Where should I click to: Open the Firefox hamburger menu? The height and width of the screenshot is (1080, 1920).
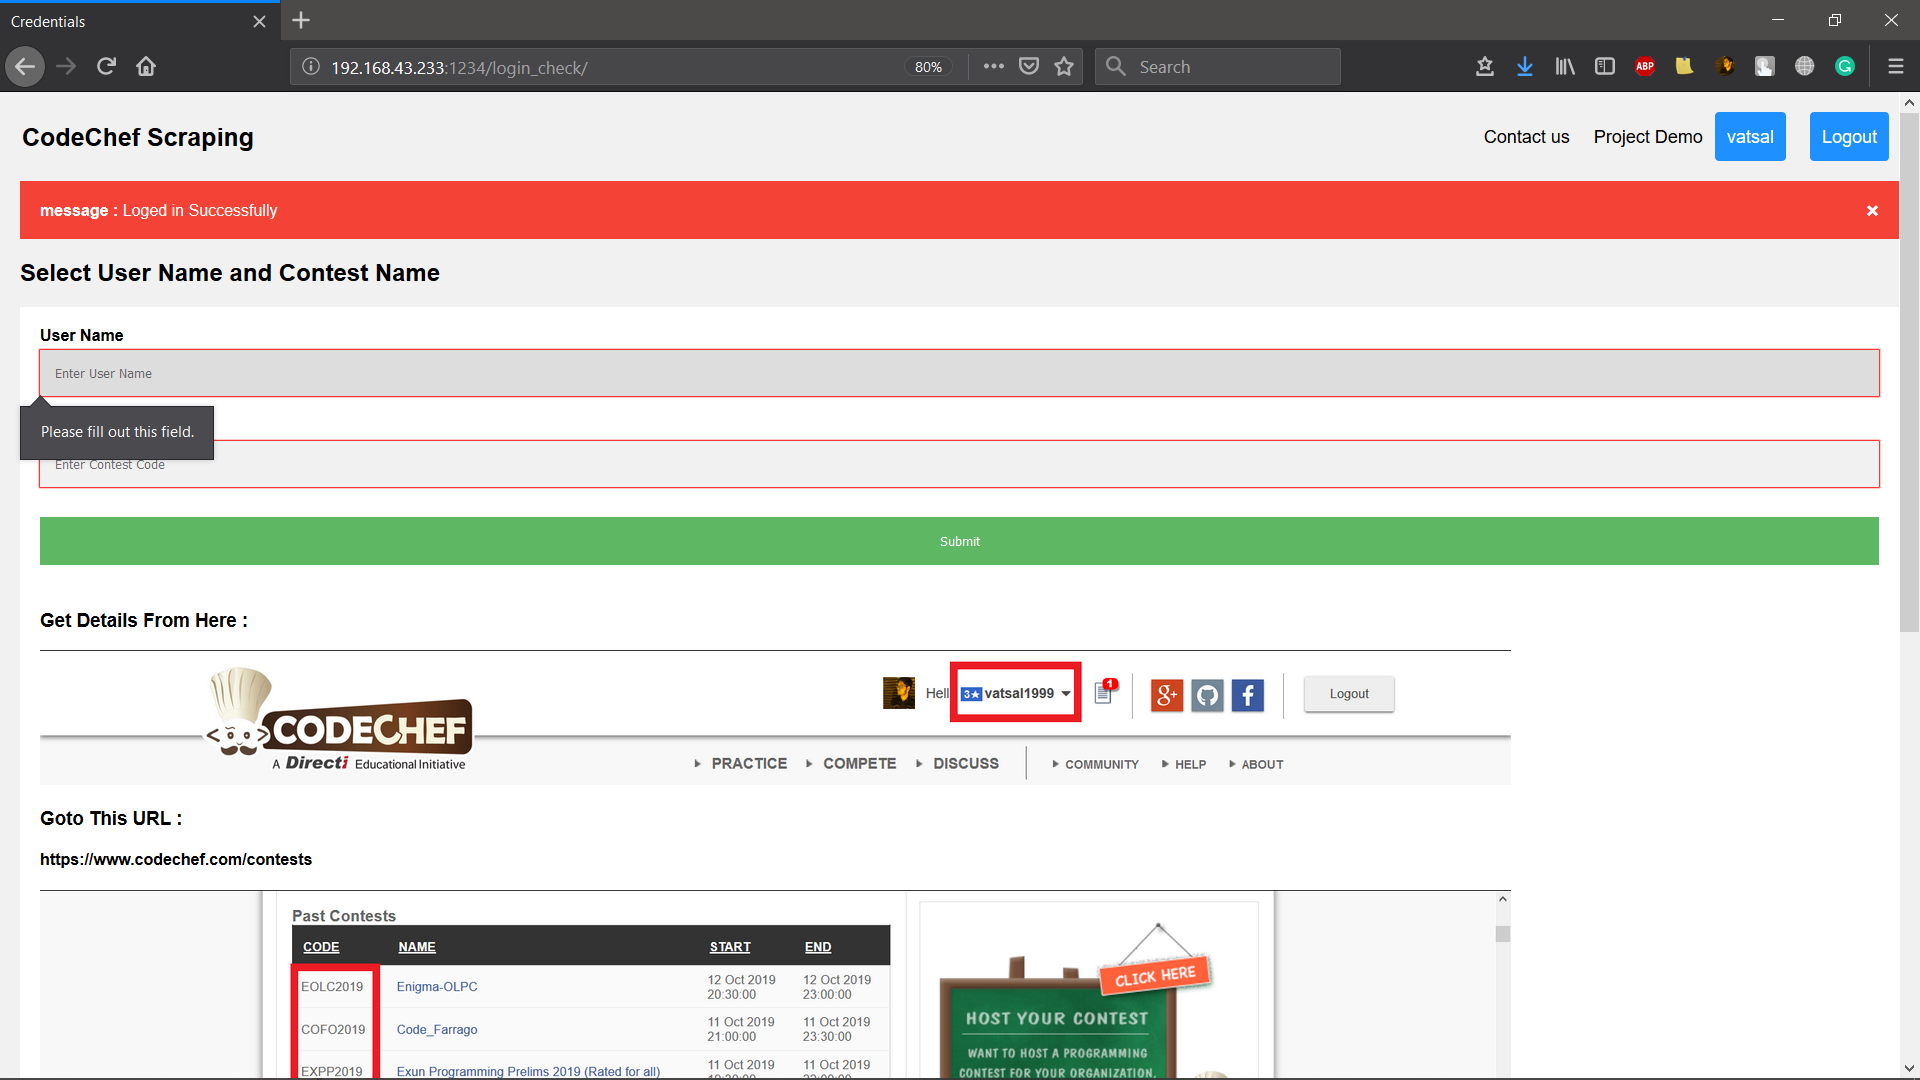1895,67
